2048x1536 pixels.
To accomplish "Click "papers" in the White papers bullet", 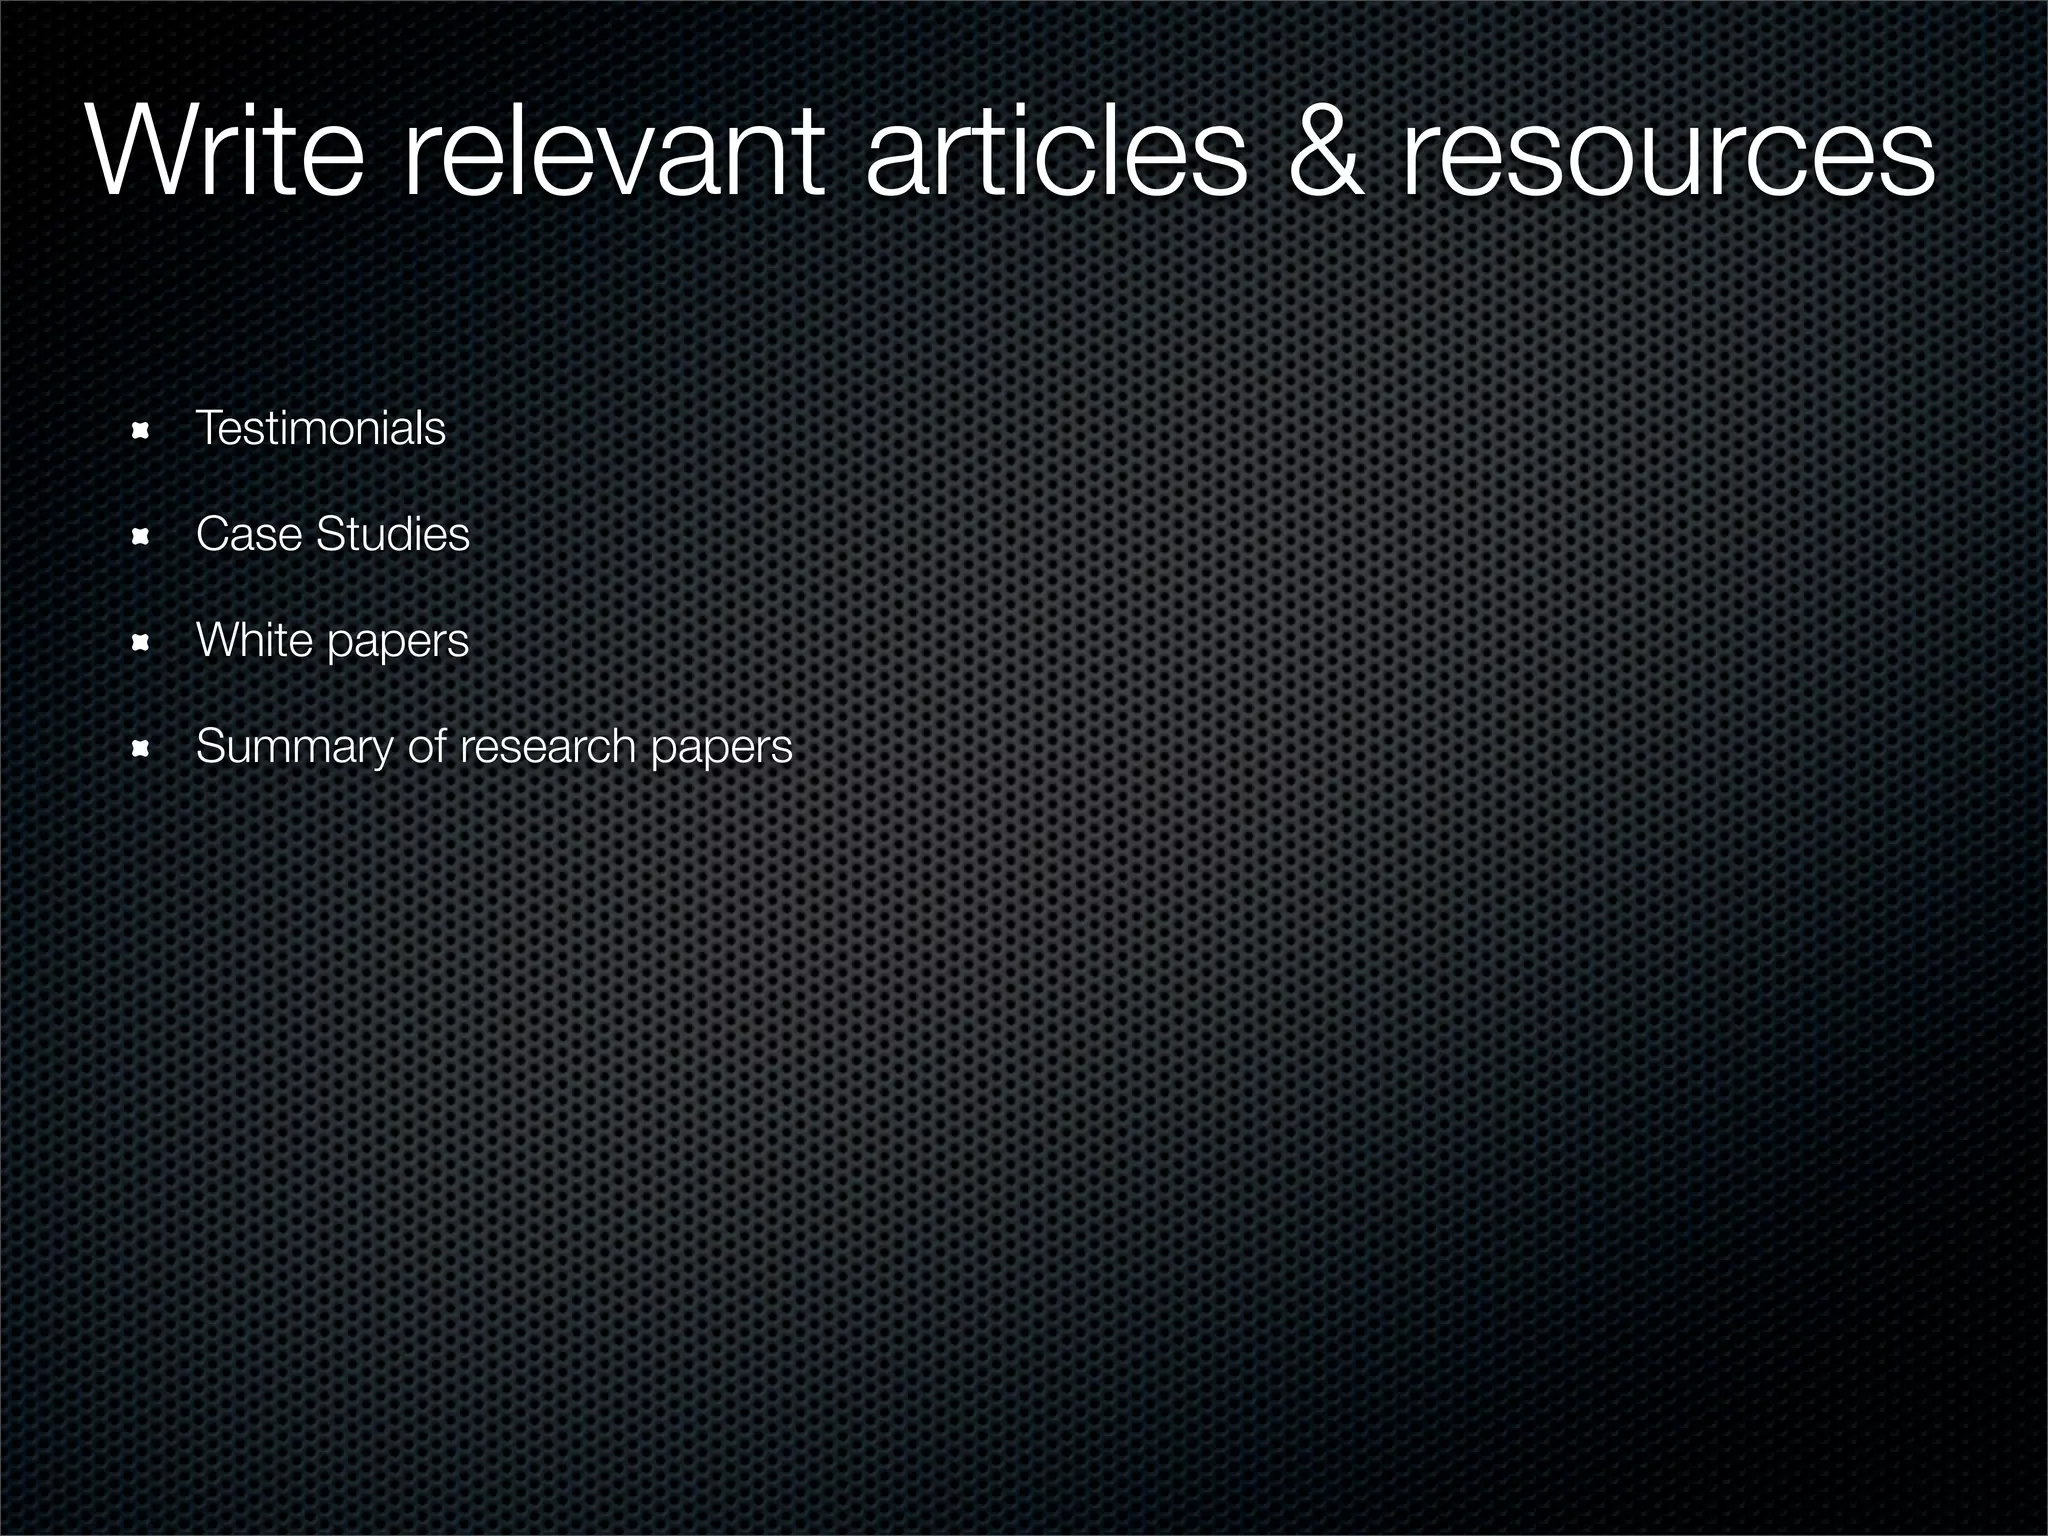I will click(x=397, y=643).
